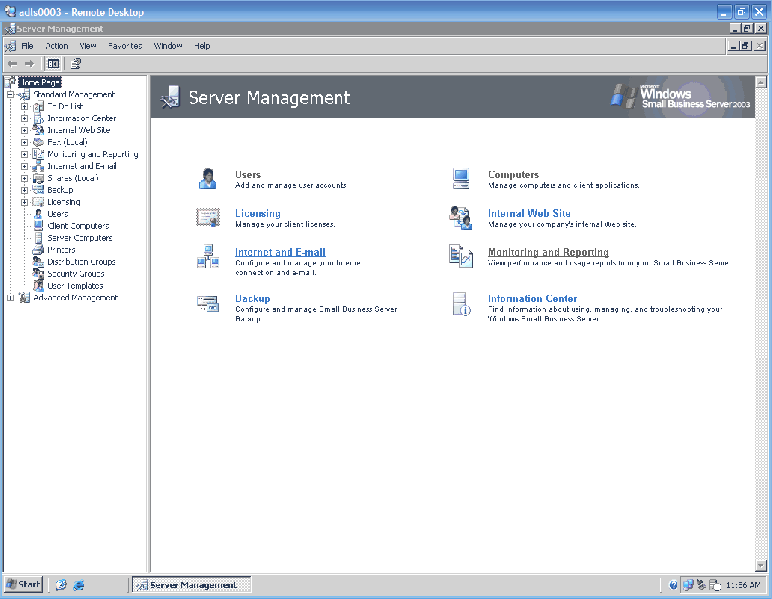The width and height of the screenshot is (772, 599).
Task: Click the Licensing certificate icon
Action: [208, 217]
